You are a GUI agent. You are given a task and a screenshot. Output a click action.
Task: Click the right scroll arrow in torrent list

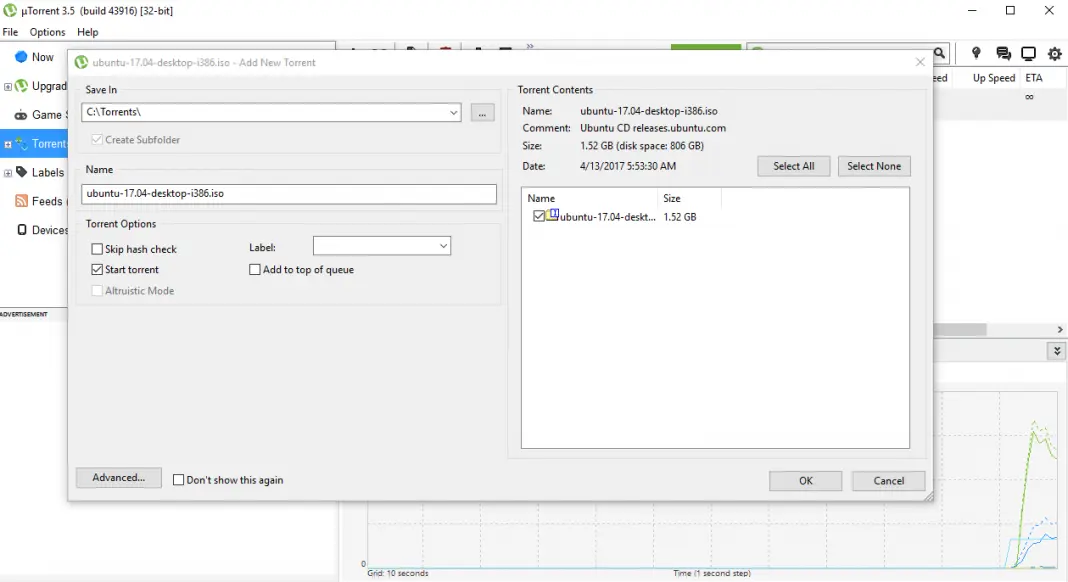[1060, 330]
